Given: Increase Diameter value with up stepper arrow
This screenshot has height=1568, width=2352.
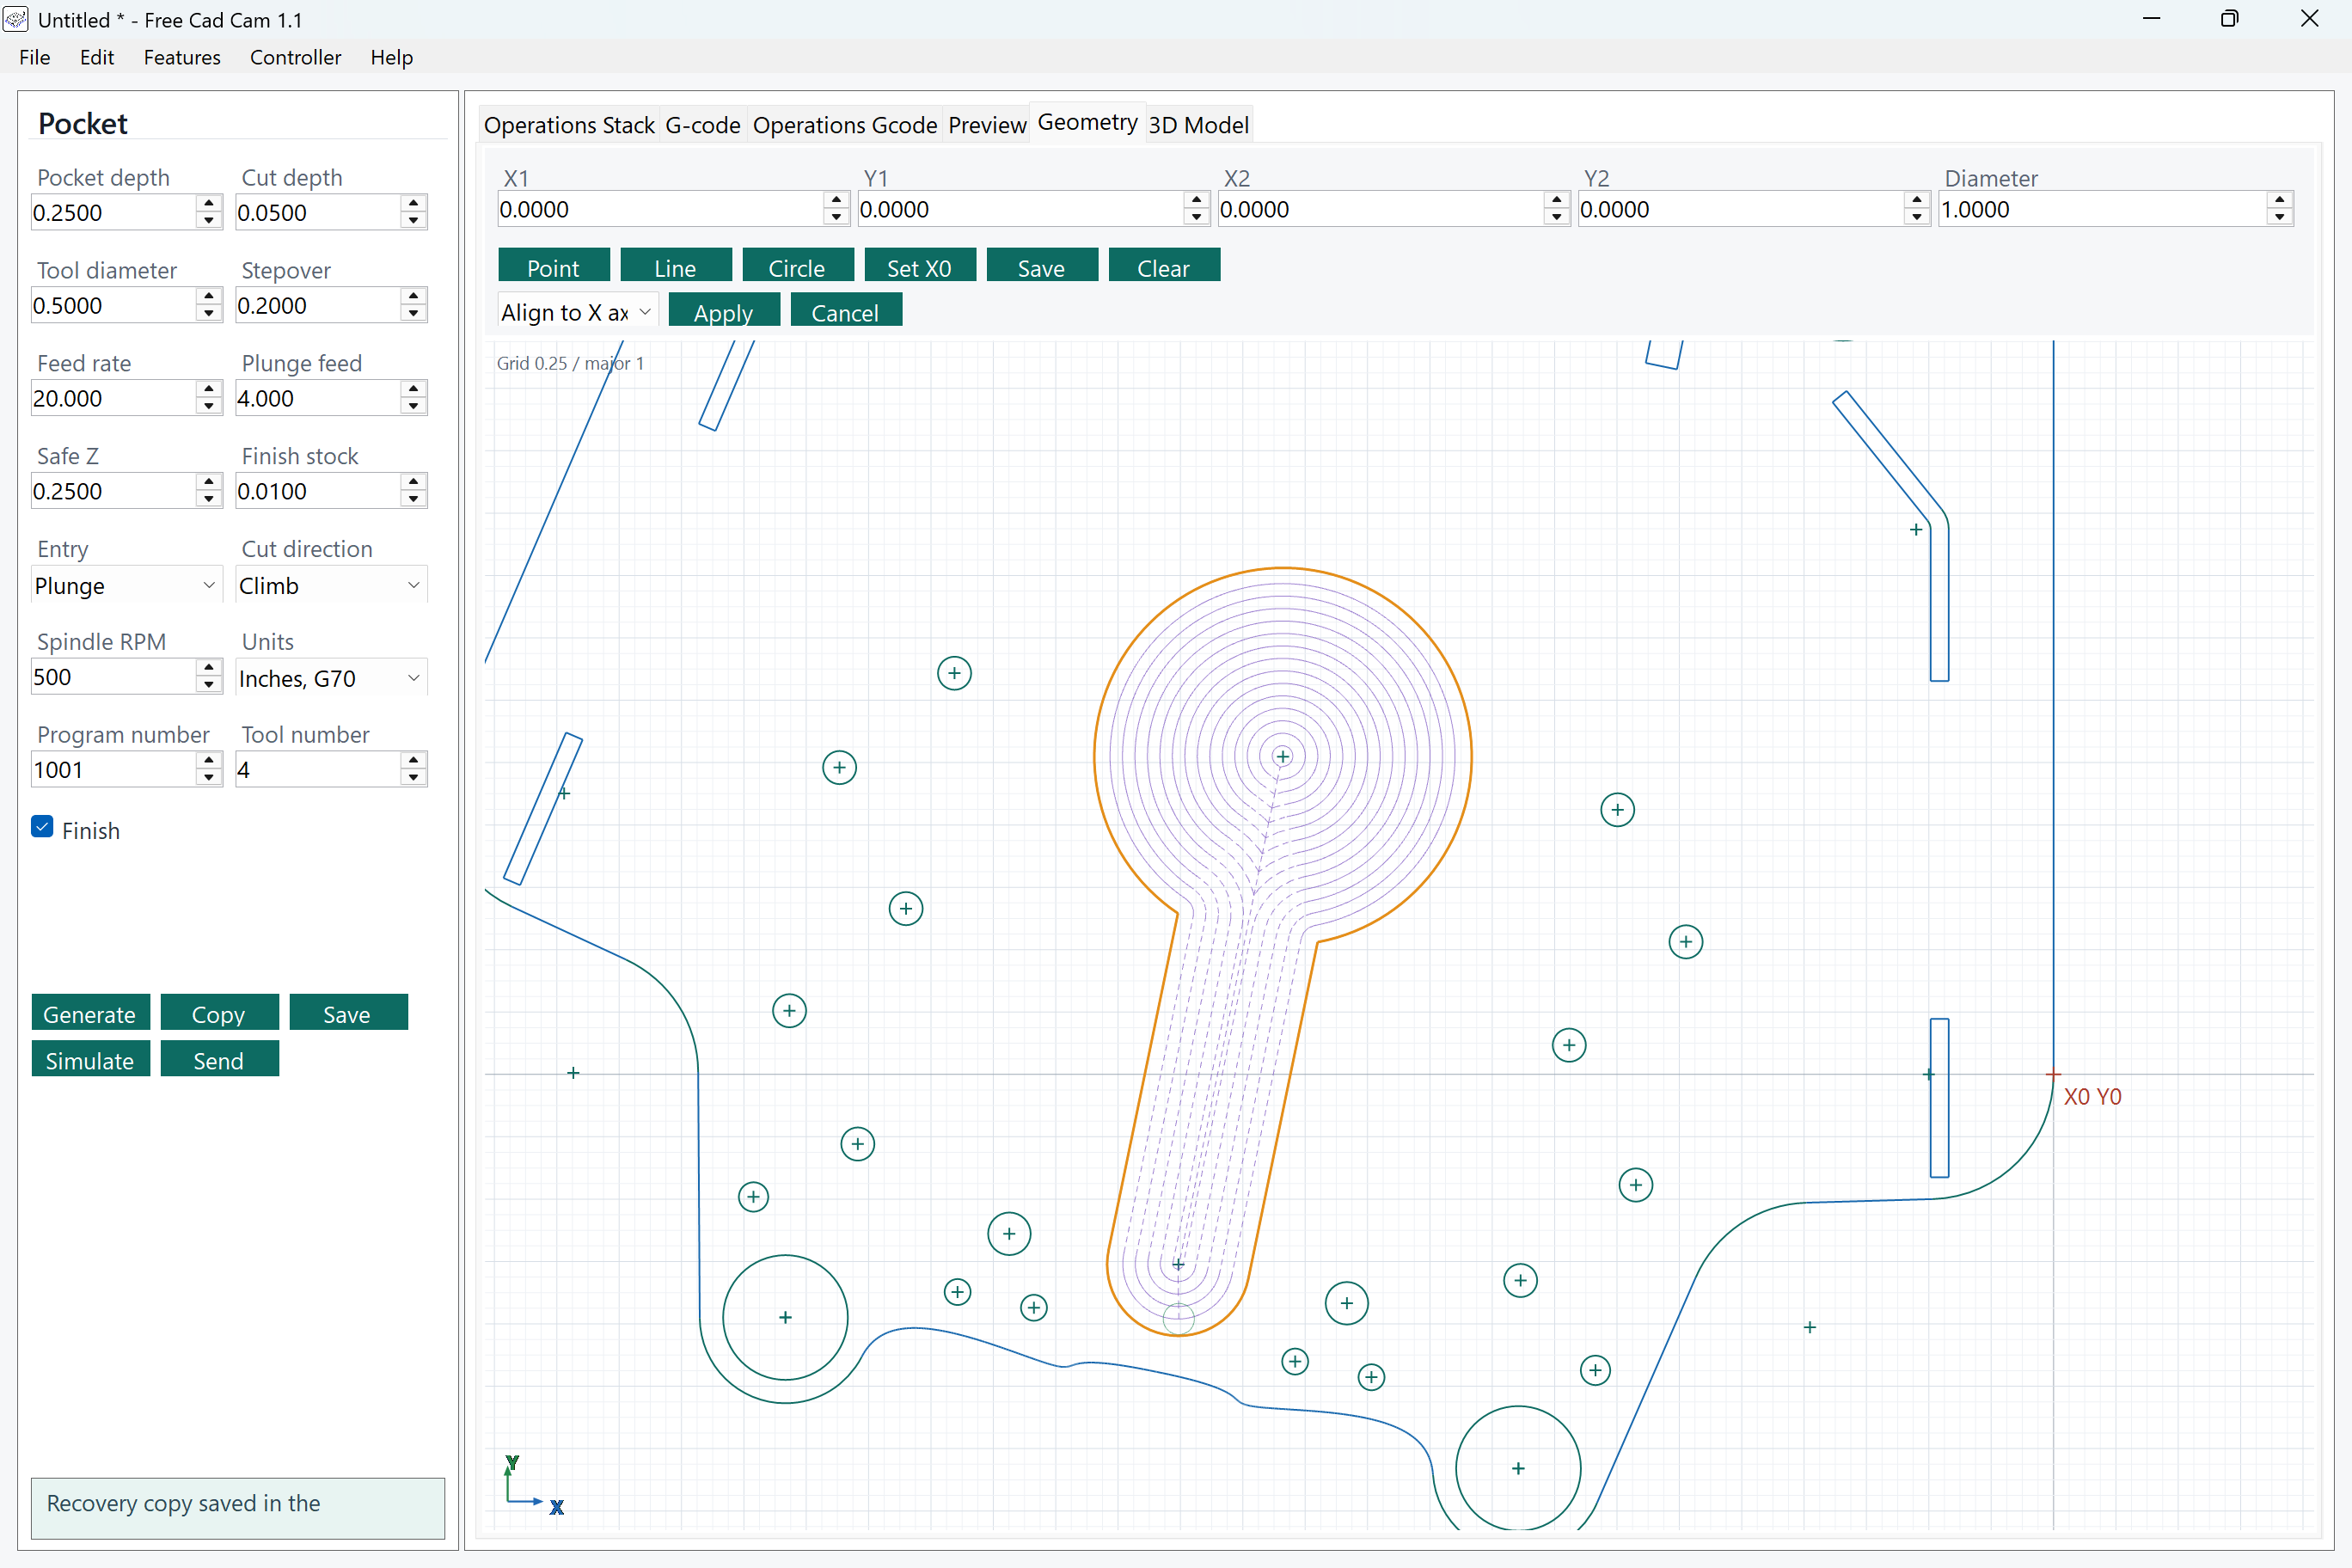Looking at the screenshot, I should point(2280,200).
